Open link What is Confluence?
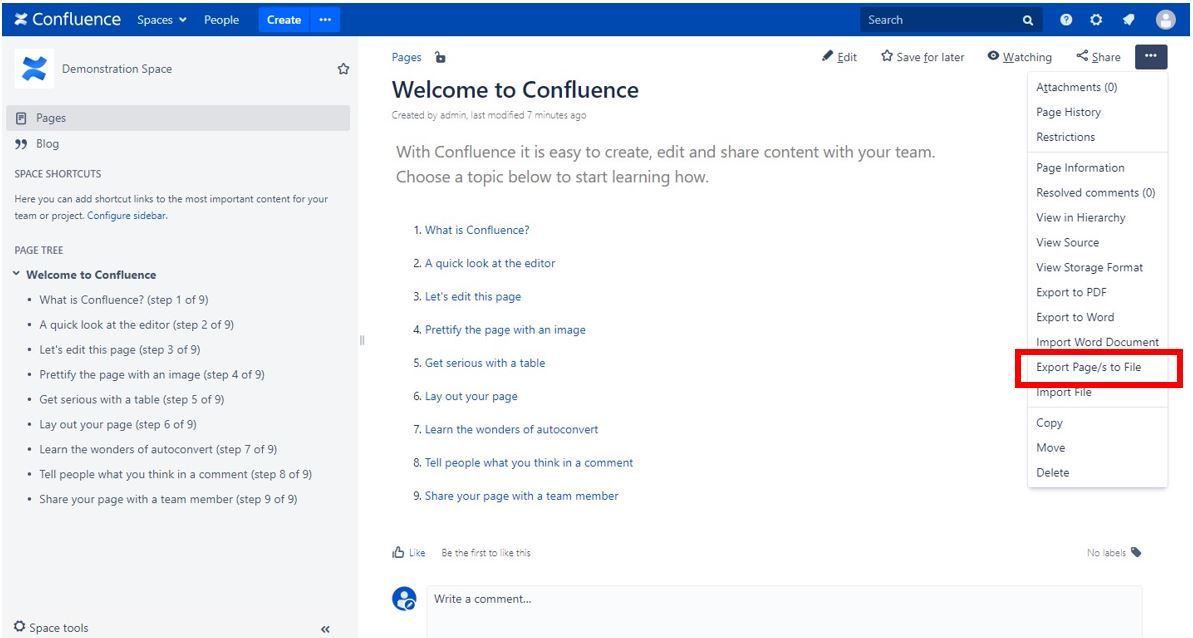The width and height of the screenshot is (1193, 638). pos(477,230)
